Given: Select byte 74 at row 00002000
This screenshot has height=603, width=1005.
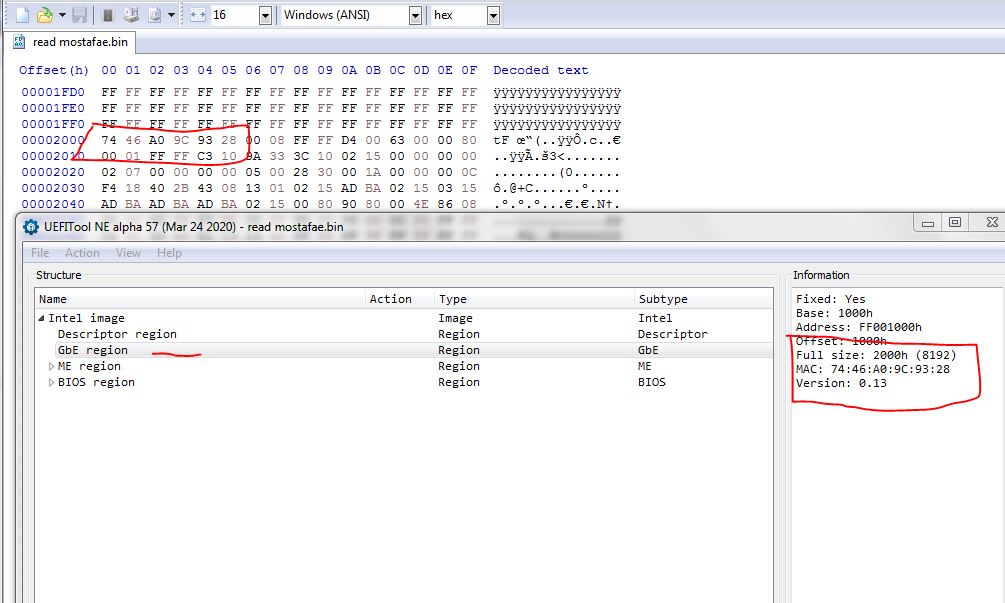Looking at the screenshot, I should coord(109,140).
